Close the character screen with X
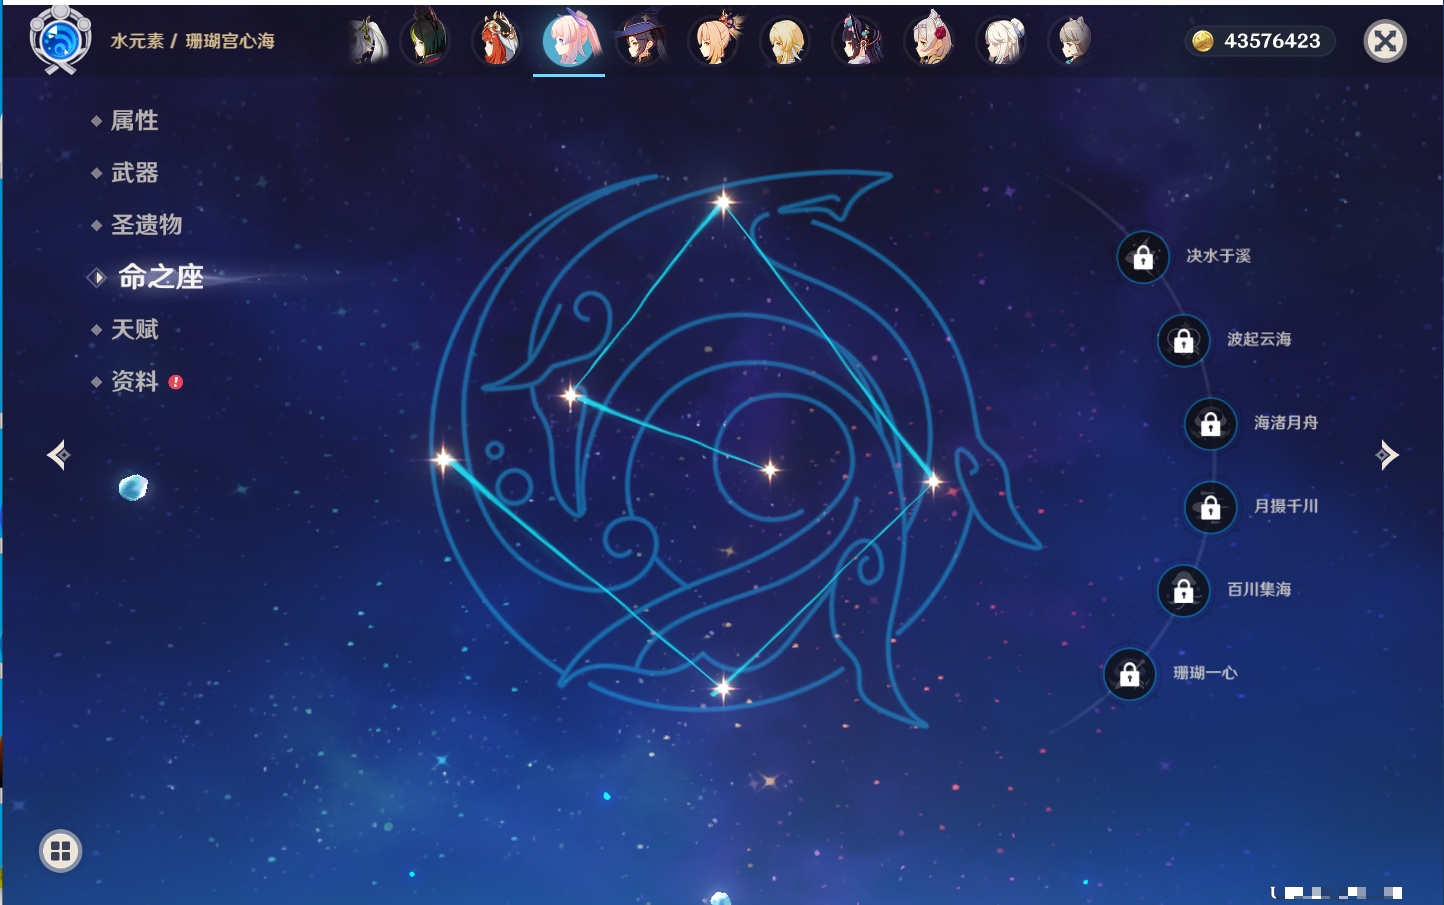Viewport: 1444px width, 905px height. [1385, 41]
